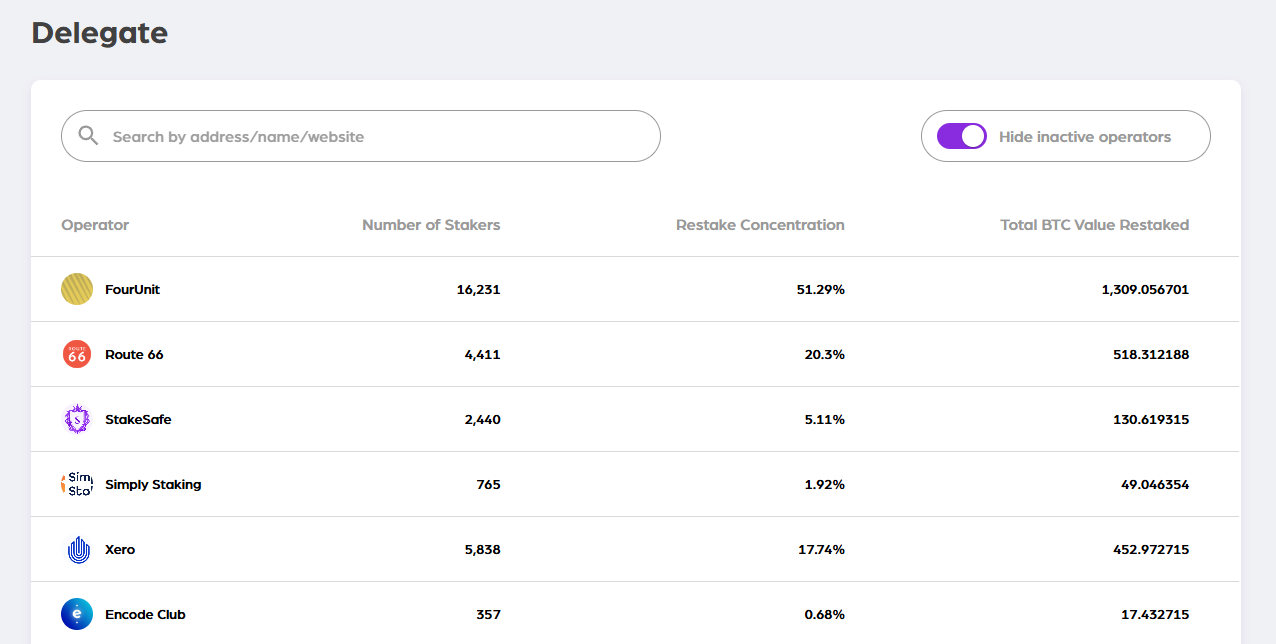The width and height of the screenshot is (1276, 644).
Task: Click the Operator column header
Action: [95, 225]
